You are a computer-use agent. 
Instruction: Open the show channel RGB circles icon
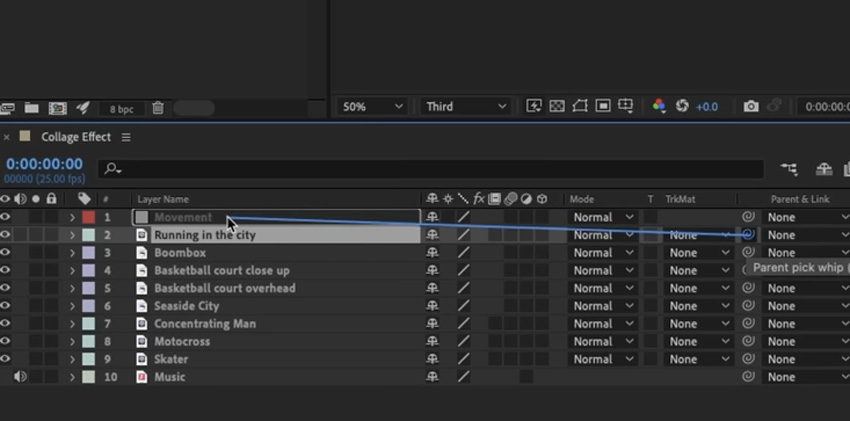point(659,106)
